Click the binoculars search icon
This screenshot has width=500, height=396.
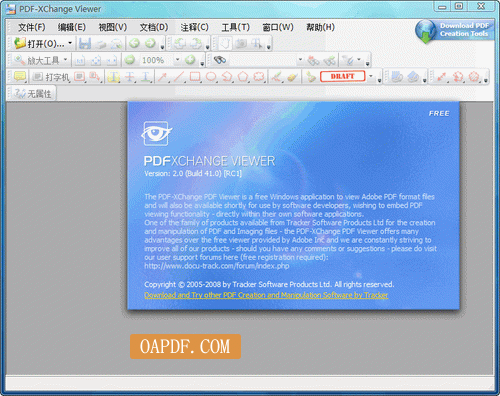pyautogui.click(x=220, y=60)
